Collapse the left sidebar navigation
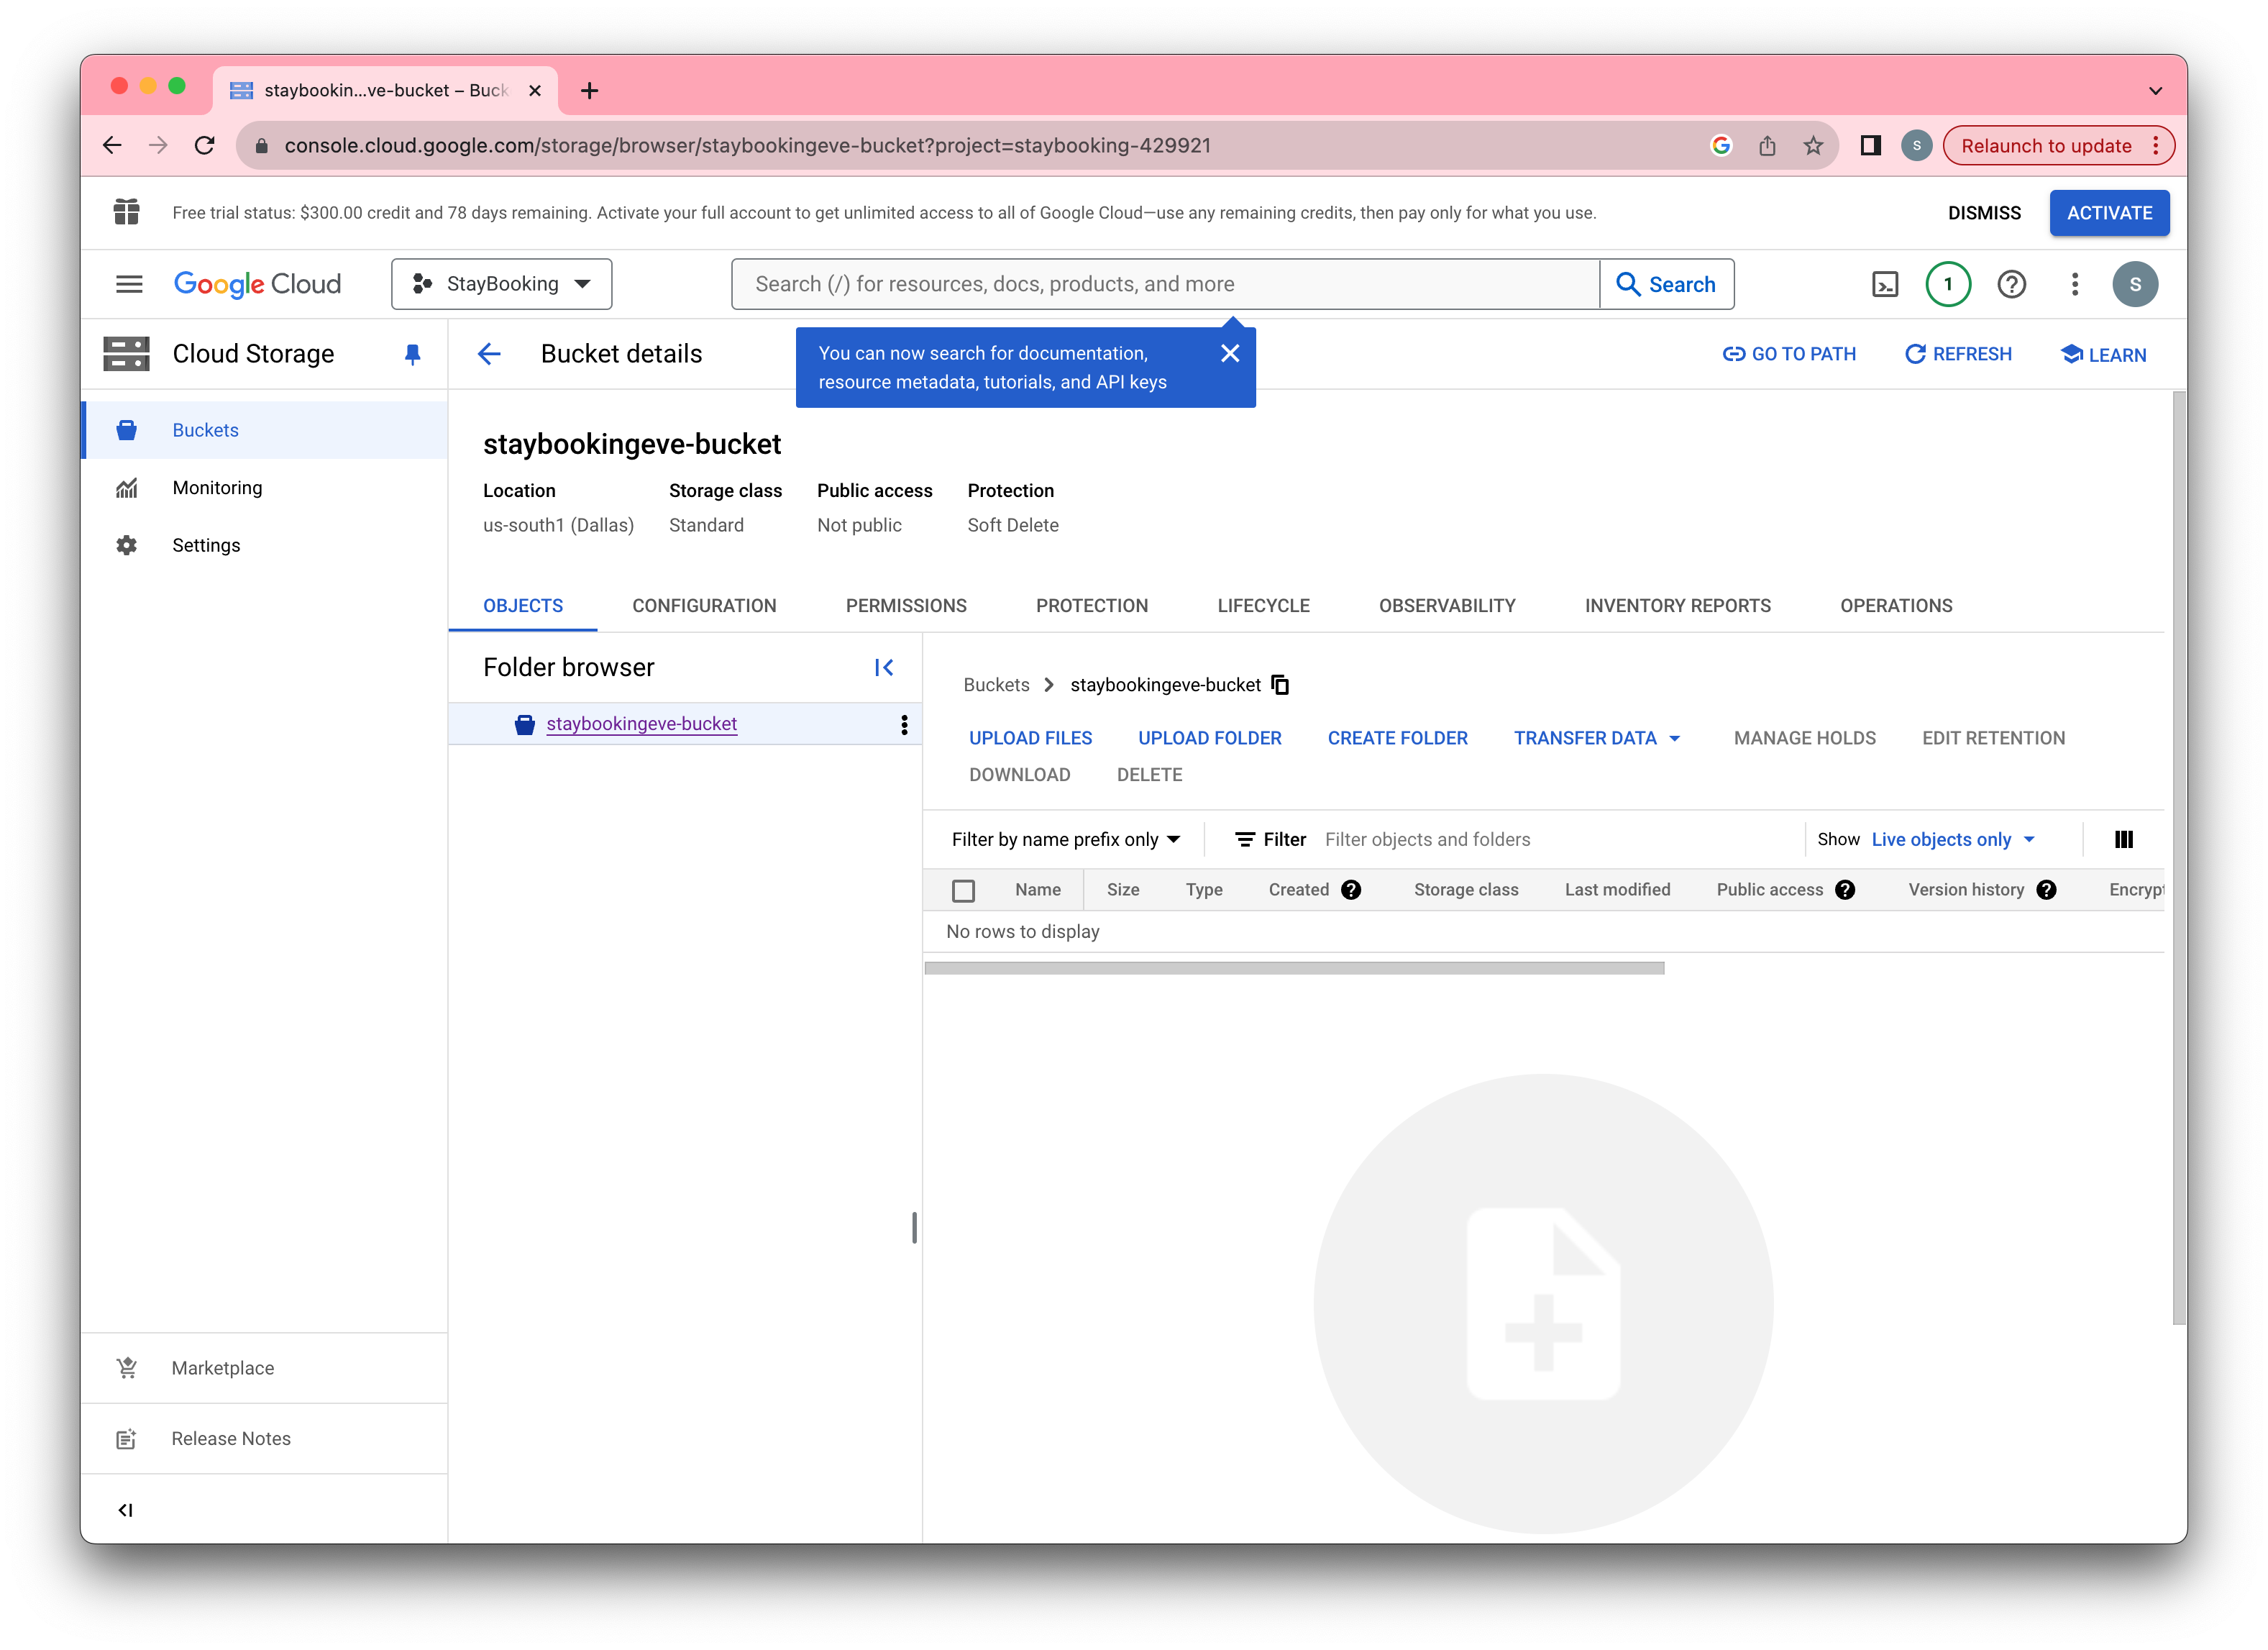The width and height of the screenshot is (2268, 1650). [126, 1510]
